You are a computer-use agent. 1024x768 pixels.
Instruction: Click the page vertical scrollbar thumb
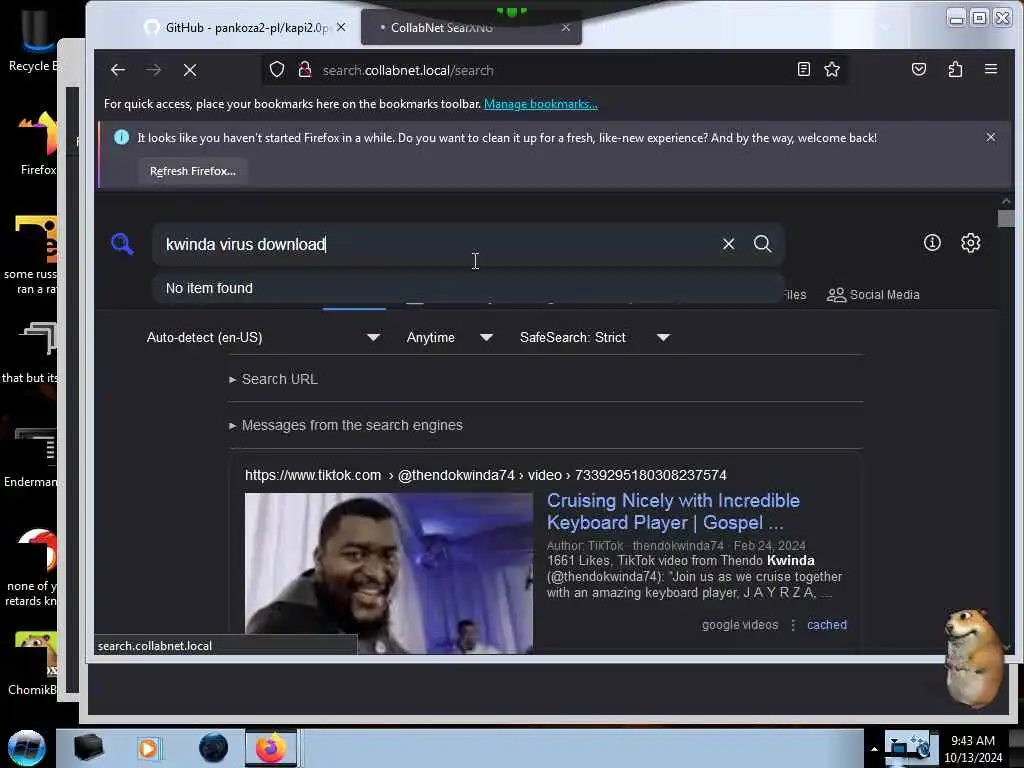click(1006, 218)
